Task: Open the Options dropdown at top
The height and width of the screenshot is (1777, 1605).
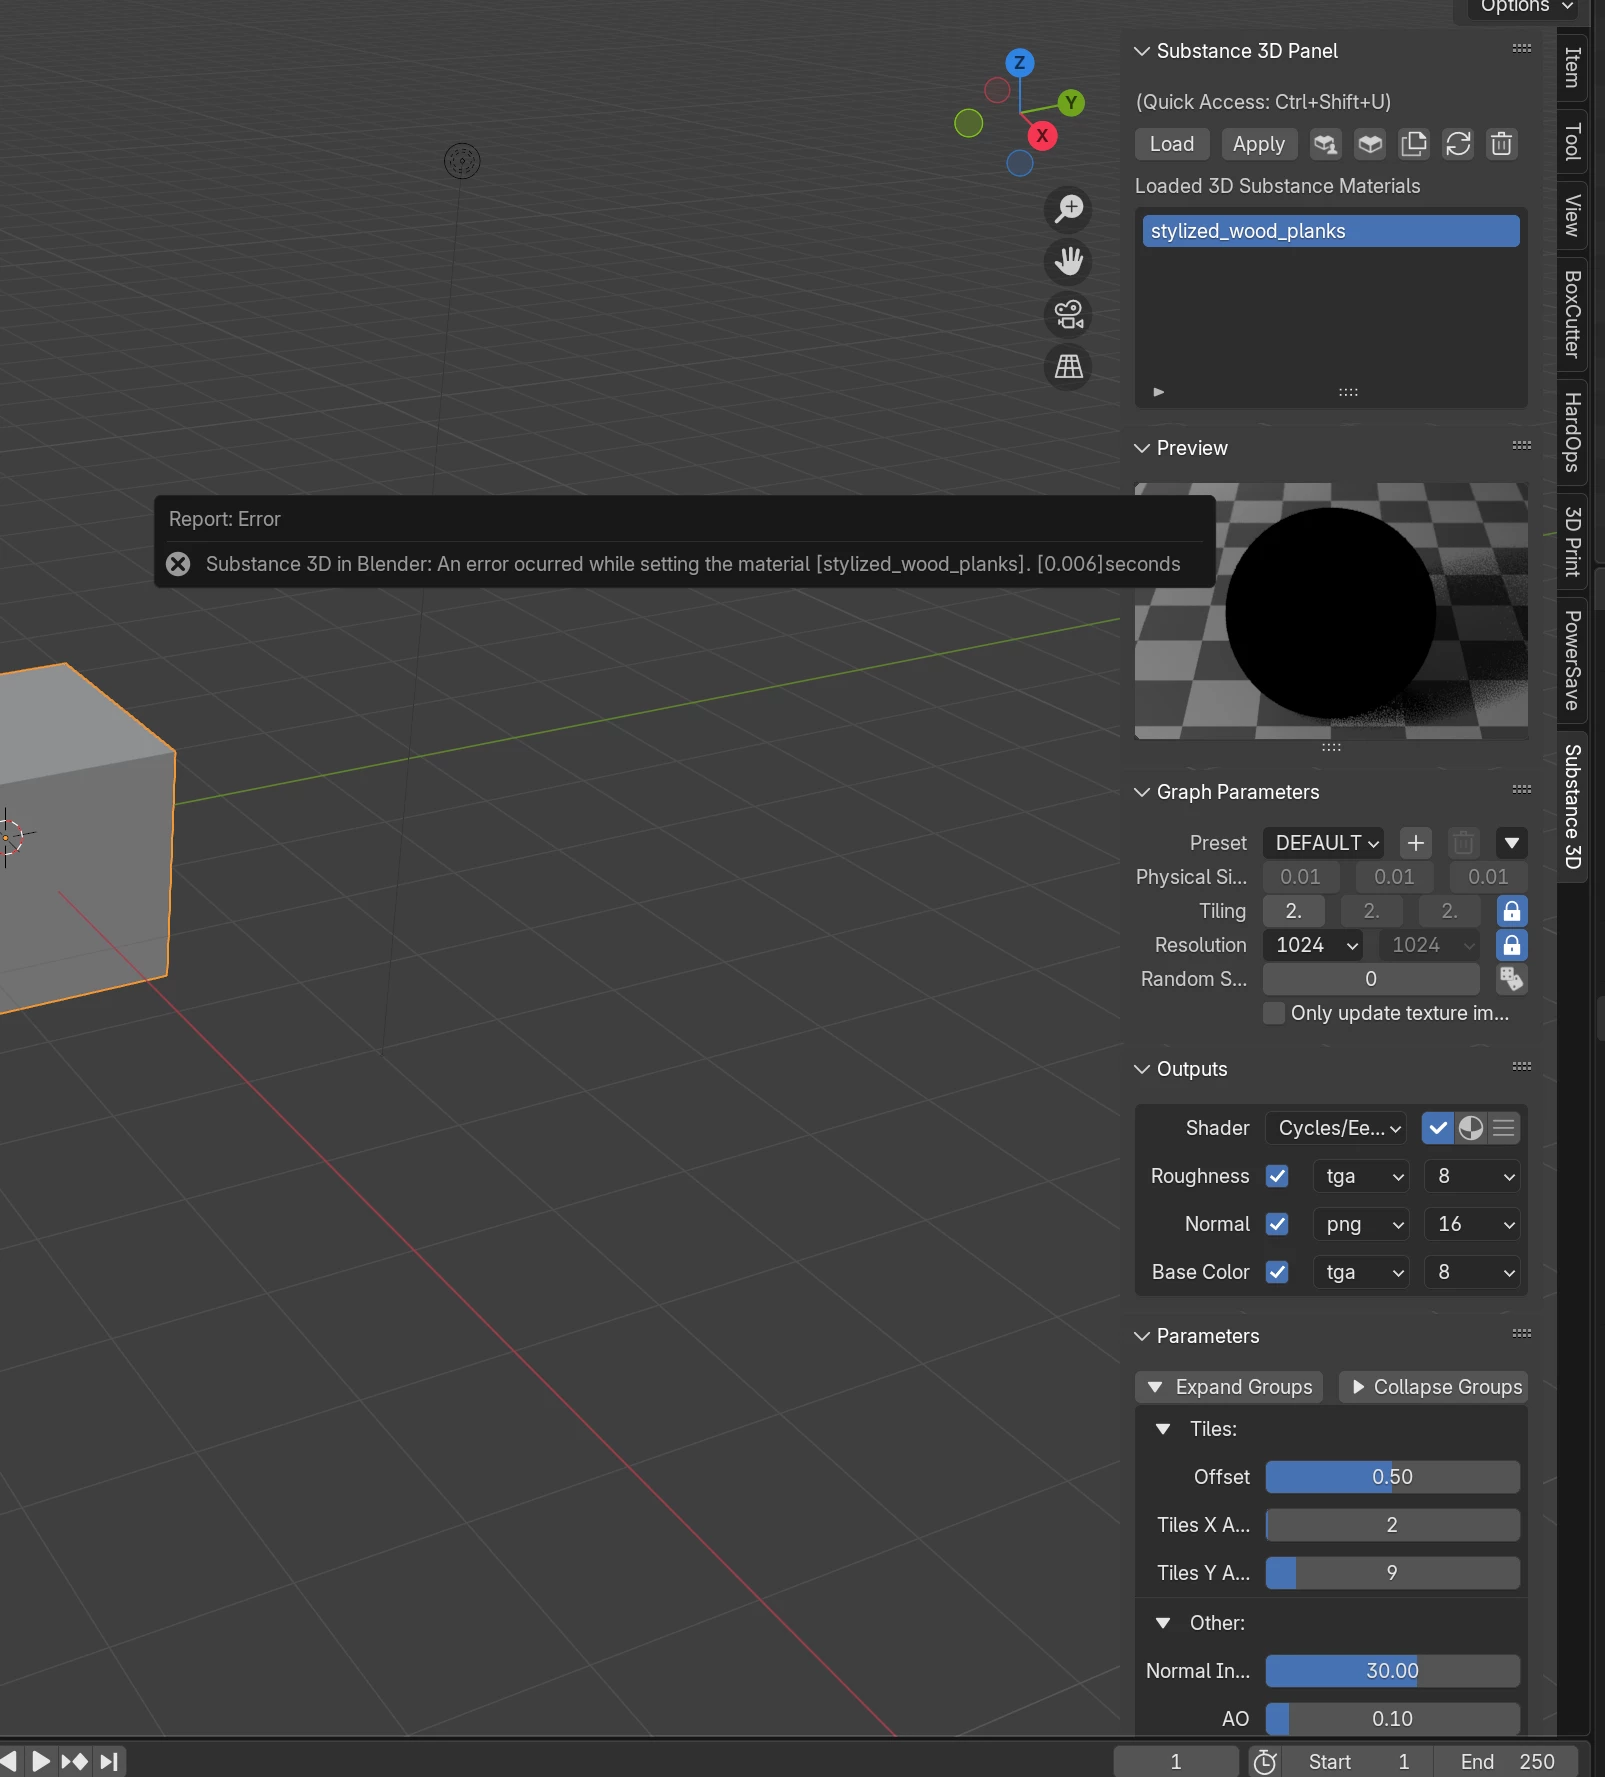Action: [x=1526, y=7]
